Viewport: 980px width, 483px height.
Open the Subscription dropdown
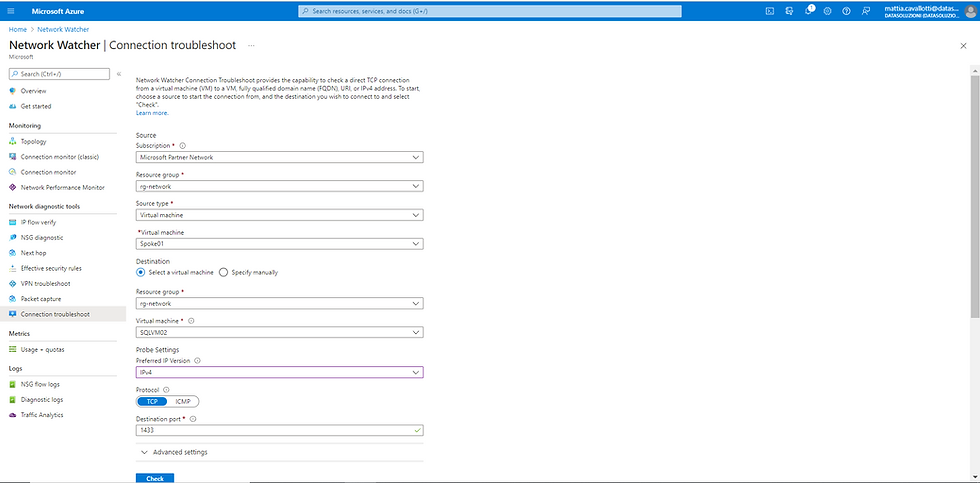pos(279,157)
